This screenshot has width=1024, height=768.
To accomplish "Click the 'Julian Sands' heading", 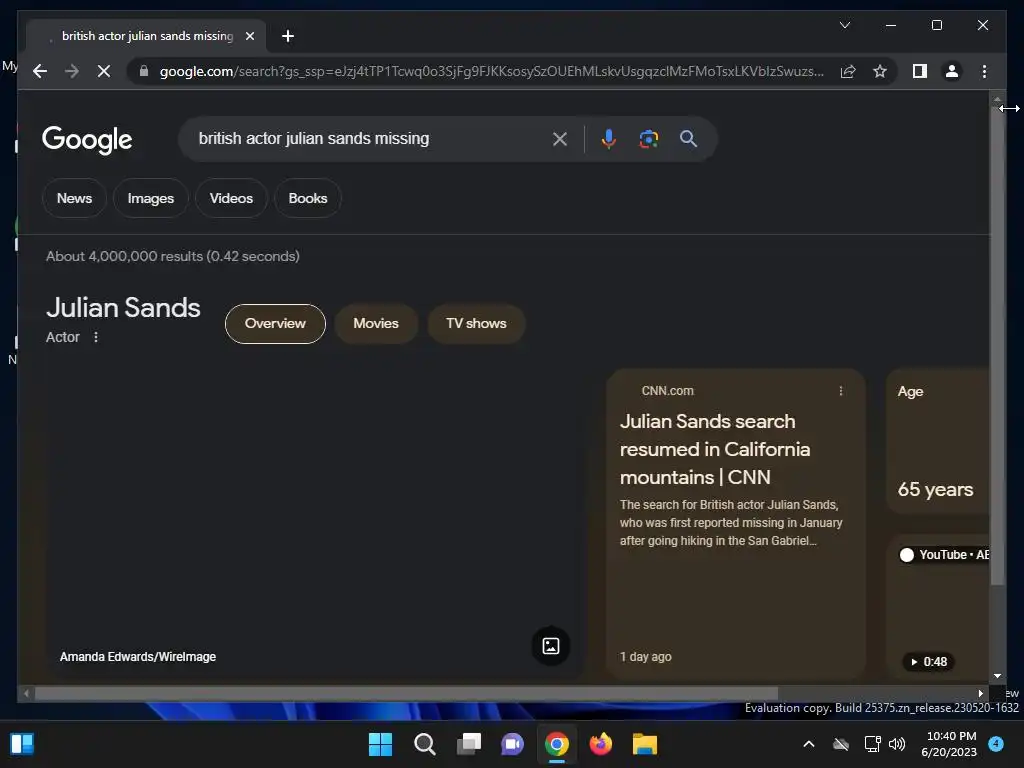I will tap(123, 308).
